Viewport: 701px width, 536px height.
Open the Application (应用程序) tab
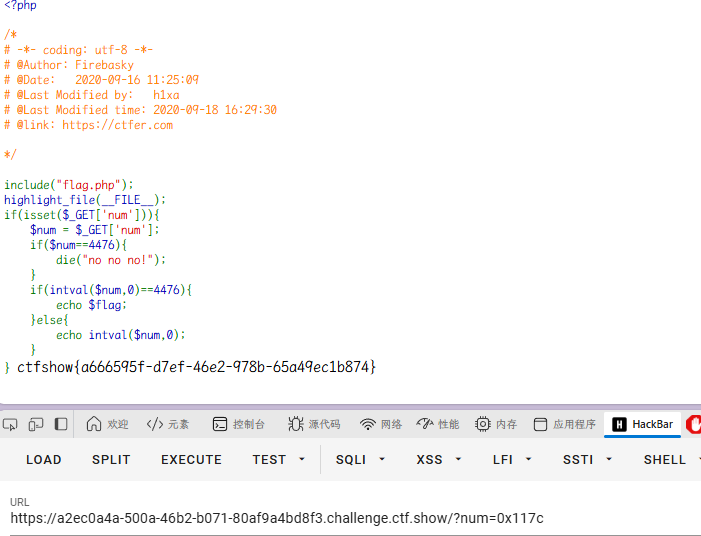coord(565,424)
